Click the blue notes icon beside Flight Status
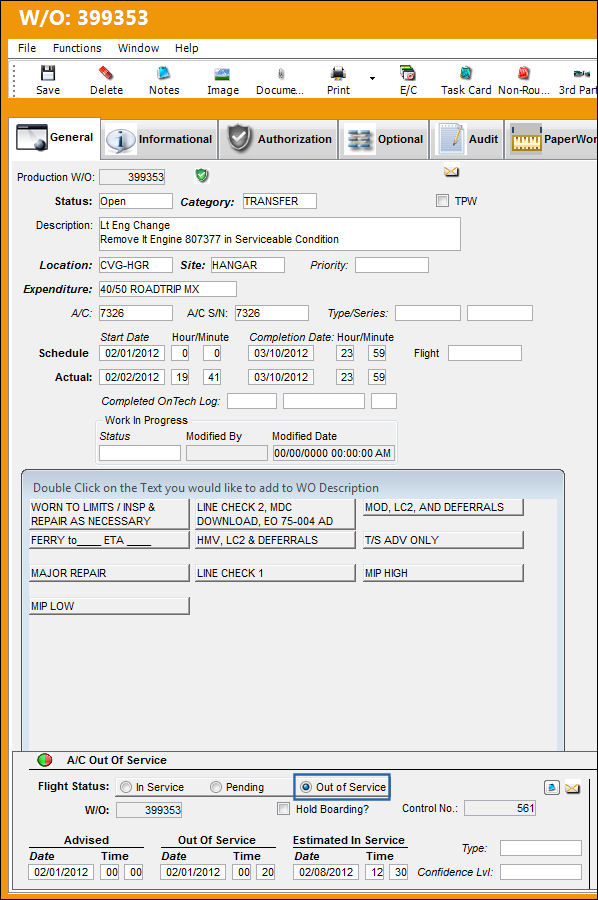598x900 pixels. point(552,787)
